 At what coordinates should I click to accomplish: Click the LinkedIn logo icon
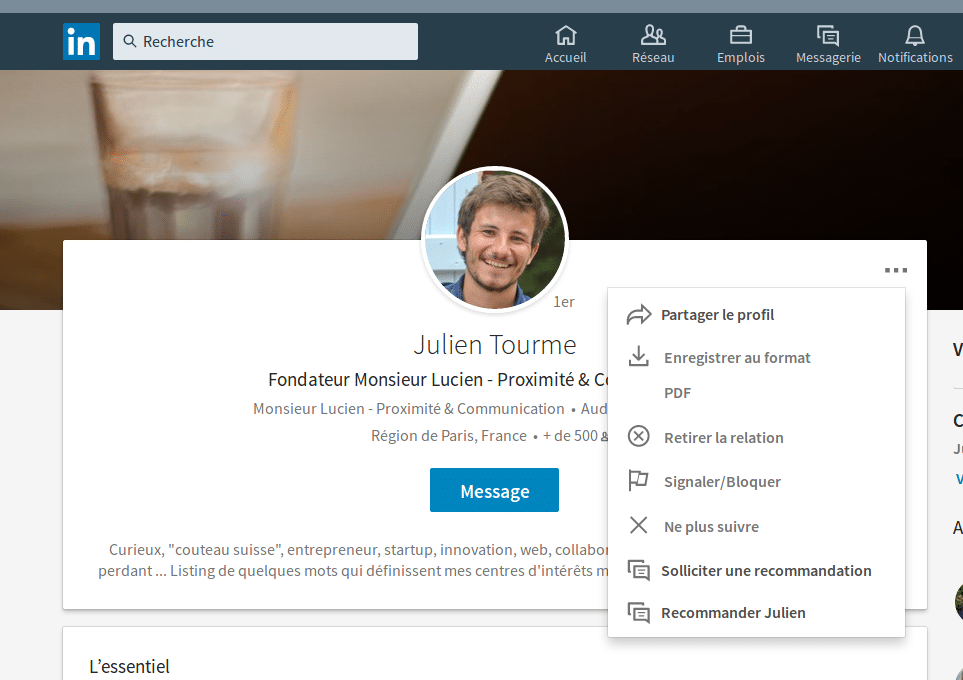coord(81,41)
